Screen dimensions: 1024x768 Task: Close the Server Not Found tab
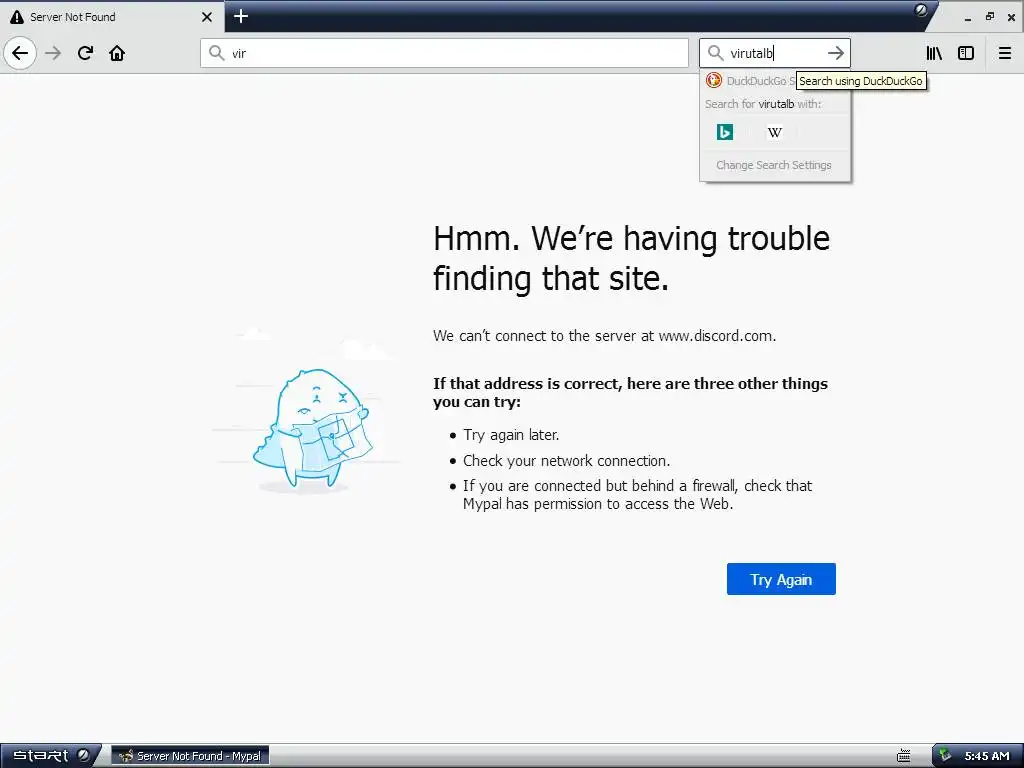pyautogui.click(x=207, y=17)
